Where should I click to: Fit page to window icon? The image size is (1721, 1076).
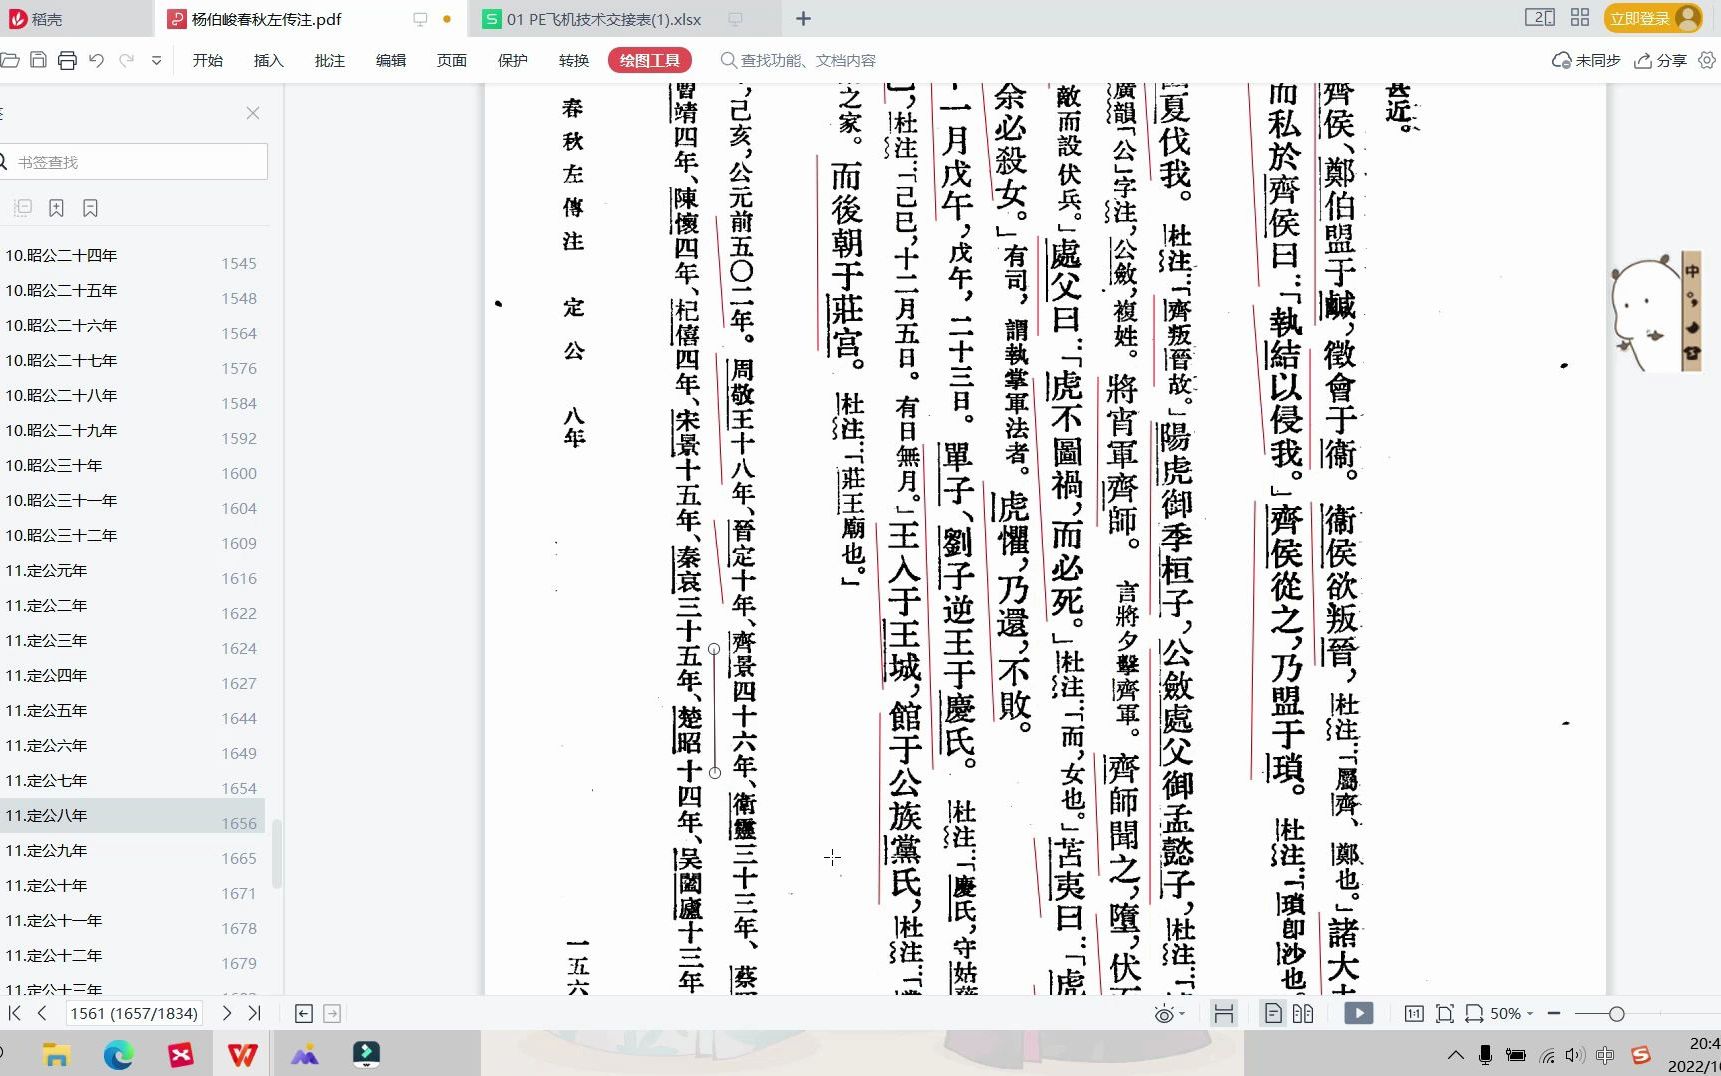pos(1444,1013)
